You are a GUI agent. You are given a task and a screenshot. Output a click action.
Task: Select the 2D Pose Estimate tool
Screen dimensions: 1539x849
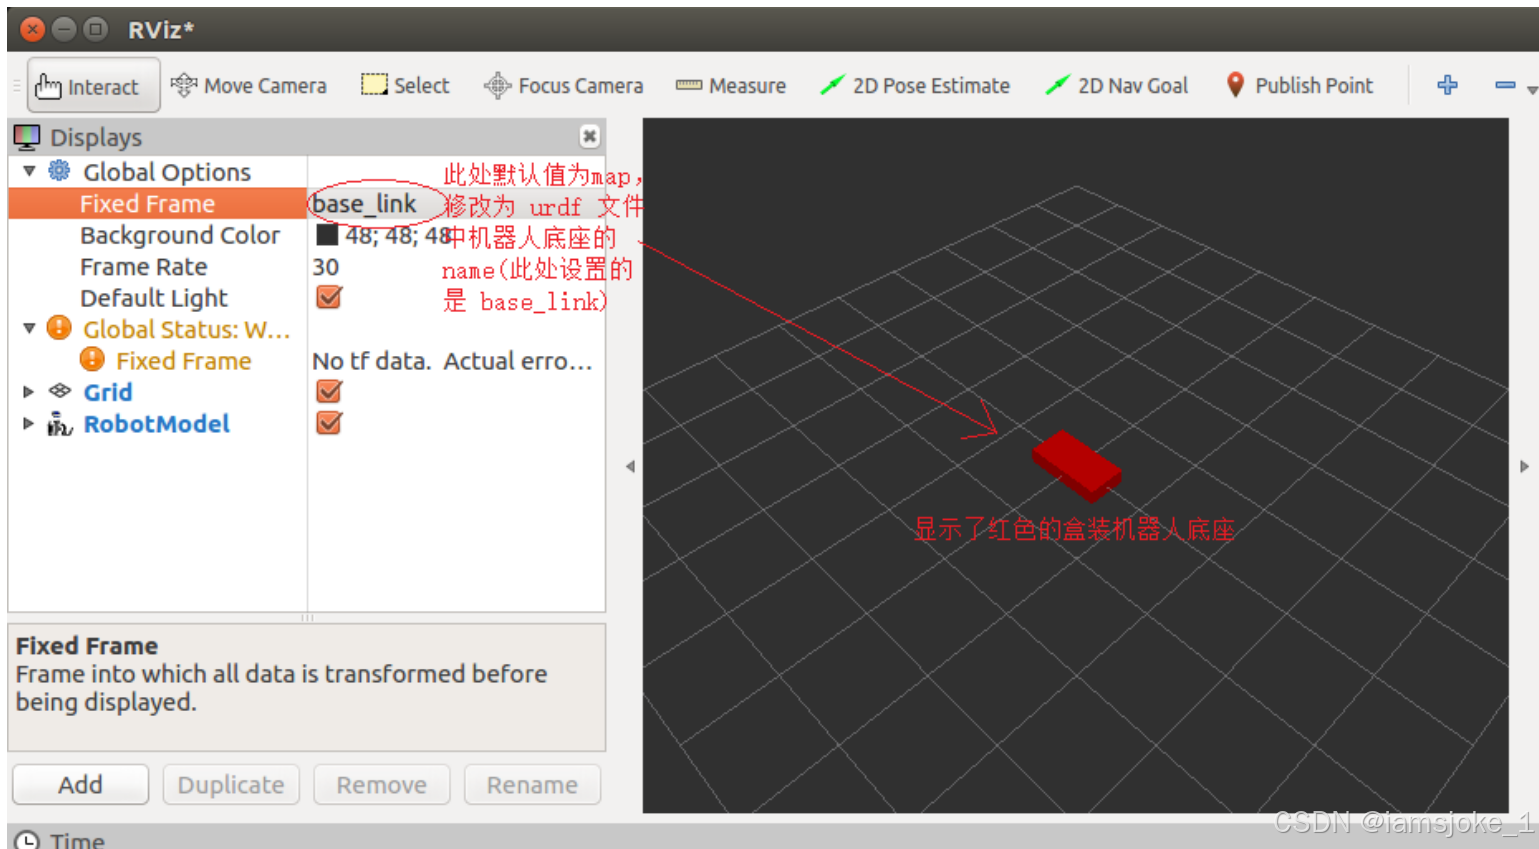pyautogui.click(x=915, y=86)
